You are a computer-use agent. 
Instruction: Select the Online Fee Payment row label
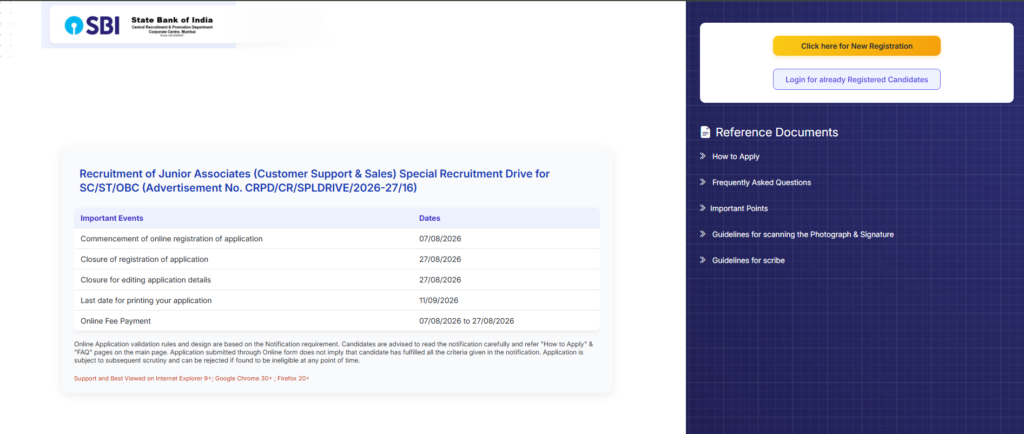[x=116, y=321]
